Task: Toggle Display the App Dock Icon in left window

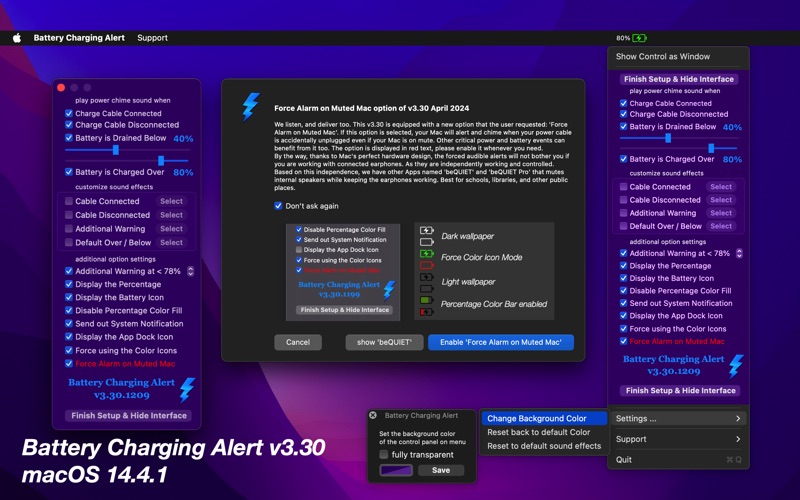Action: click(69, 337)
